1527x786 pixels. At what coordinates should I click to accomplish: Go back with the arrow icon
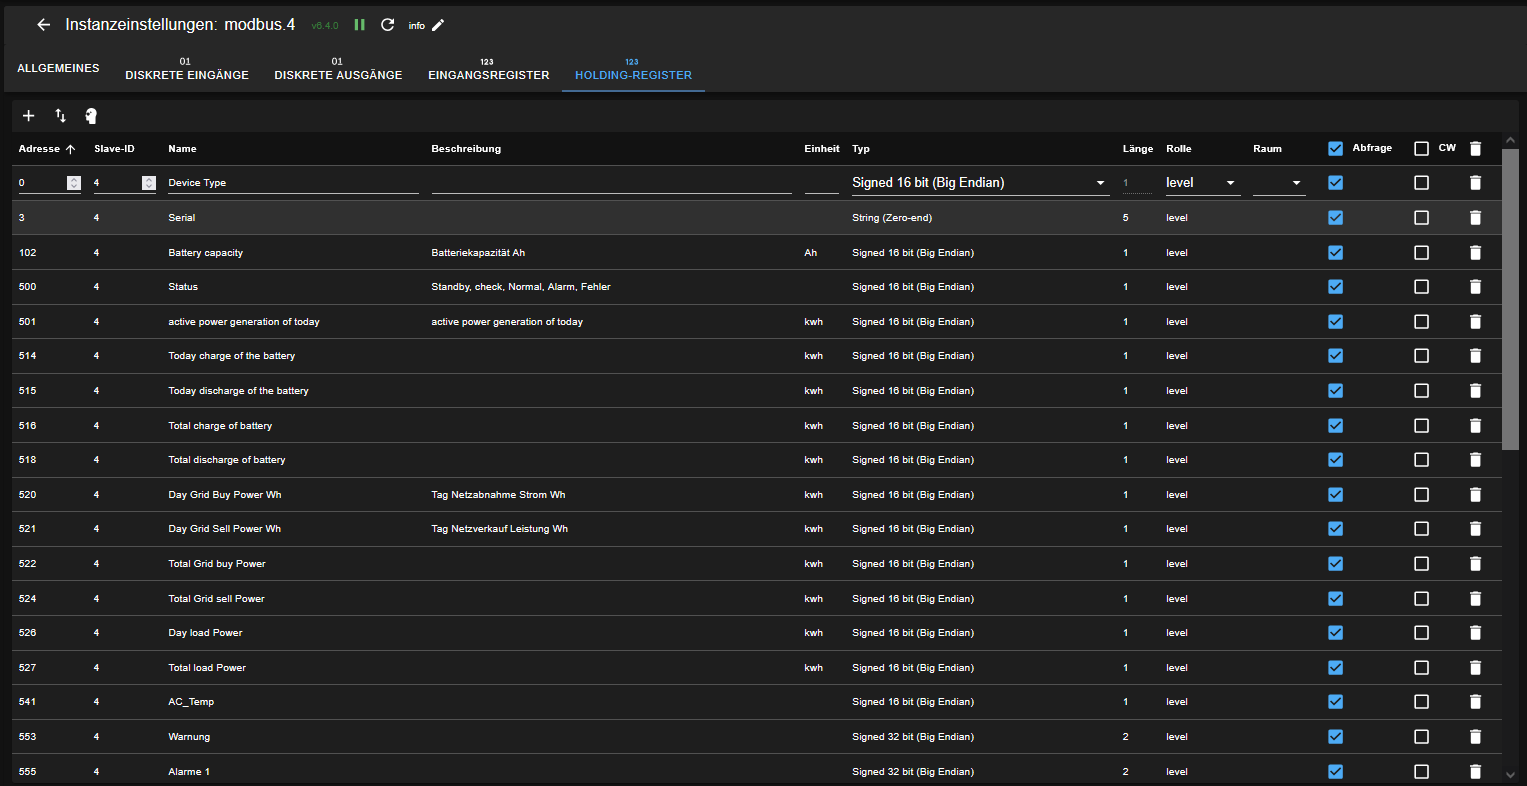point(43,25)
